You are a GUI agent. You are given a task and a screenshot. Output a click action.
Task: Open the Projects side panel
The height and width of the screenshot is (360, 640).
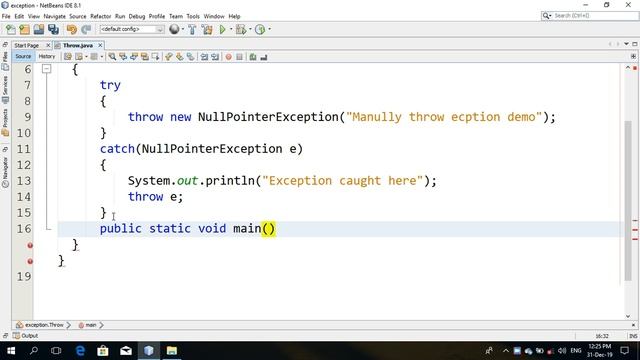pyautogui.click(x=5, y=122)
